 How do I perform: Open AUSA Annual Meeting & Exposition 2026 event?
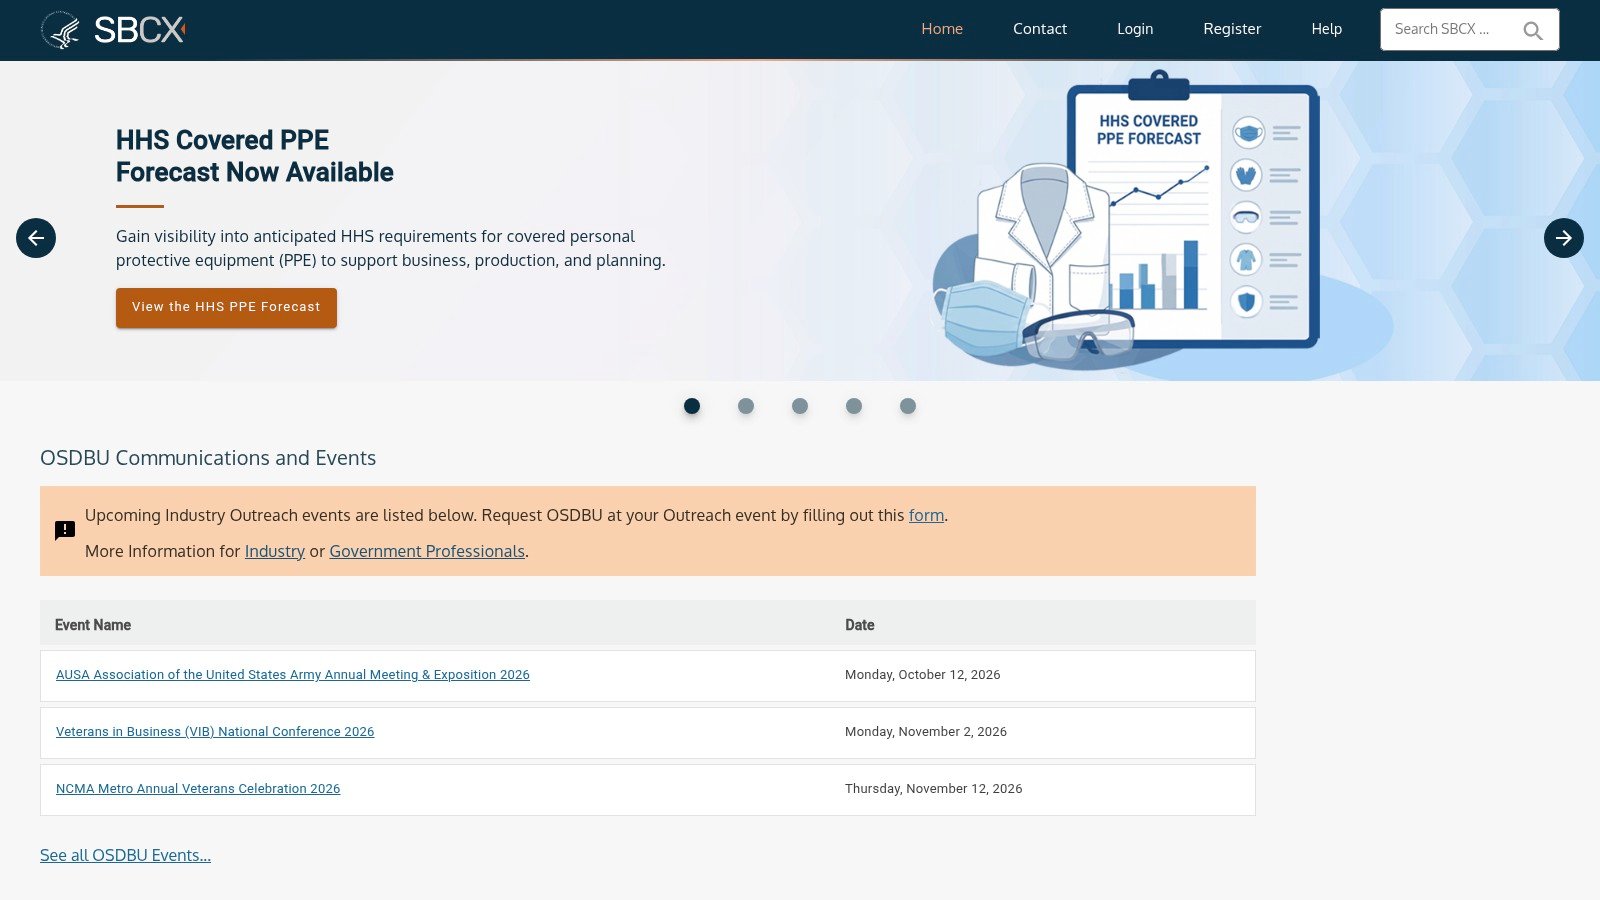pos(293,675)
